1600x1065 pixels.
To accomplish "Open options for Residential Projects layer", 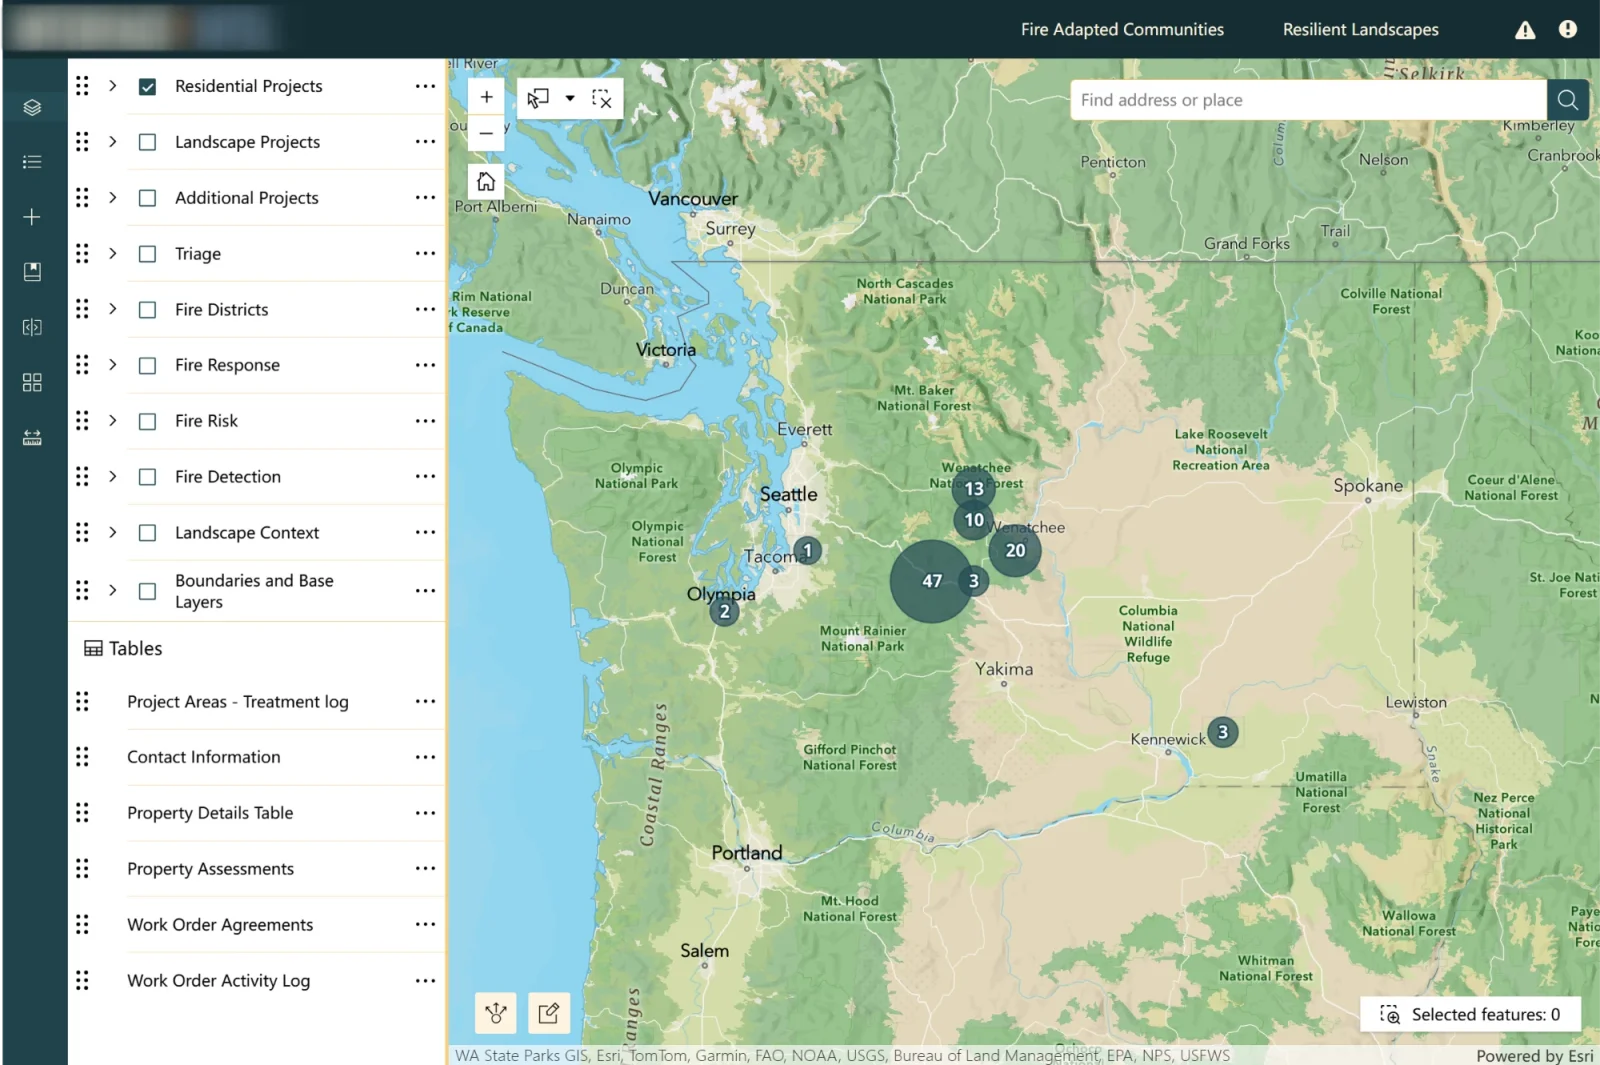I will [426, 86].
